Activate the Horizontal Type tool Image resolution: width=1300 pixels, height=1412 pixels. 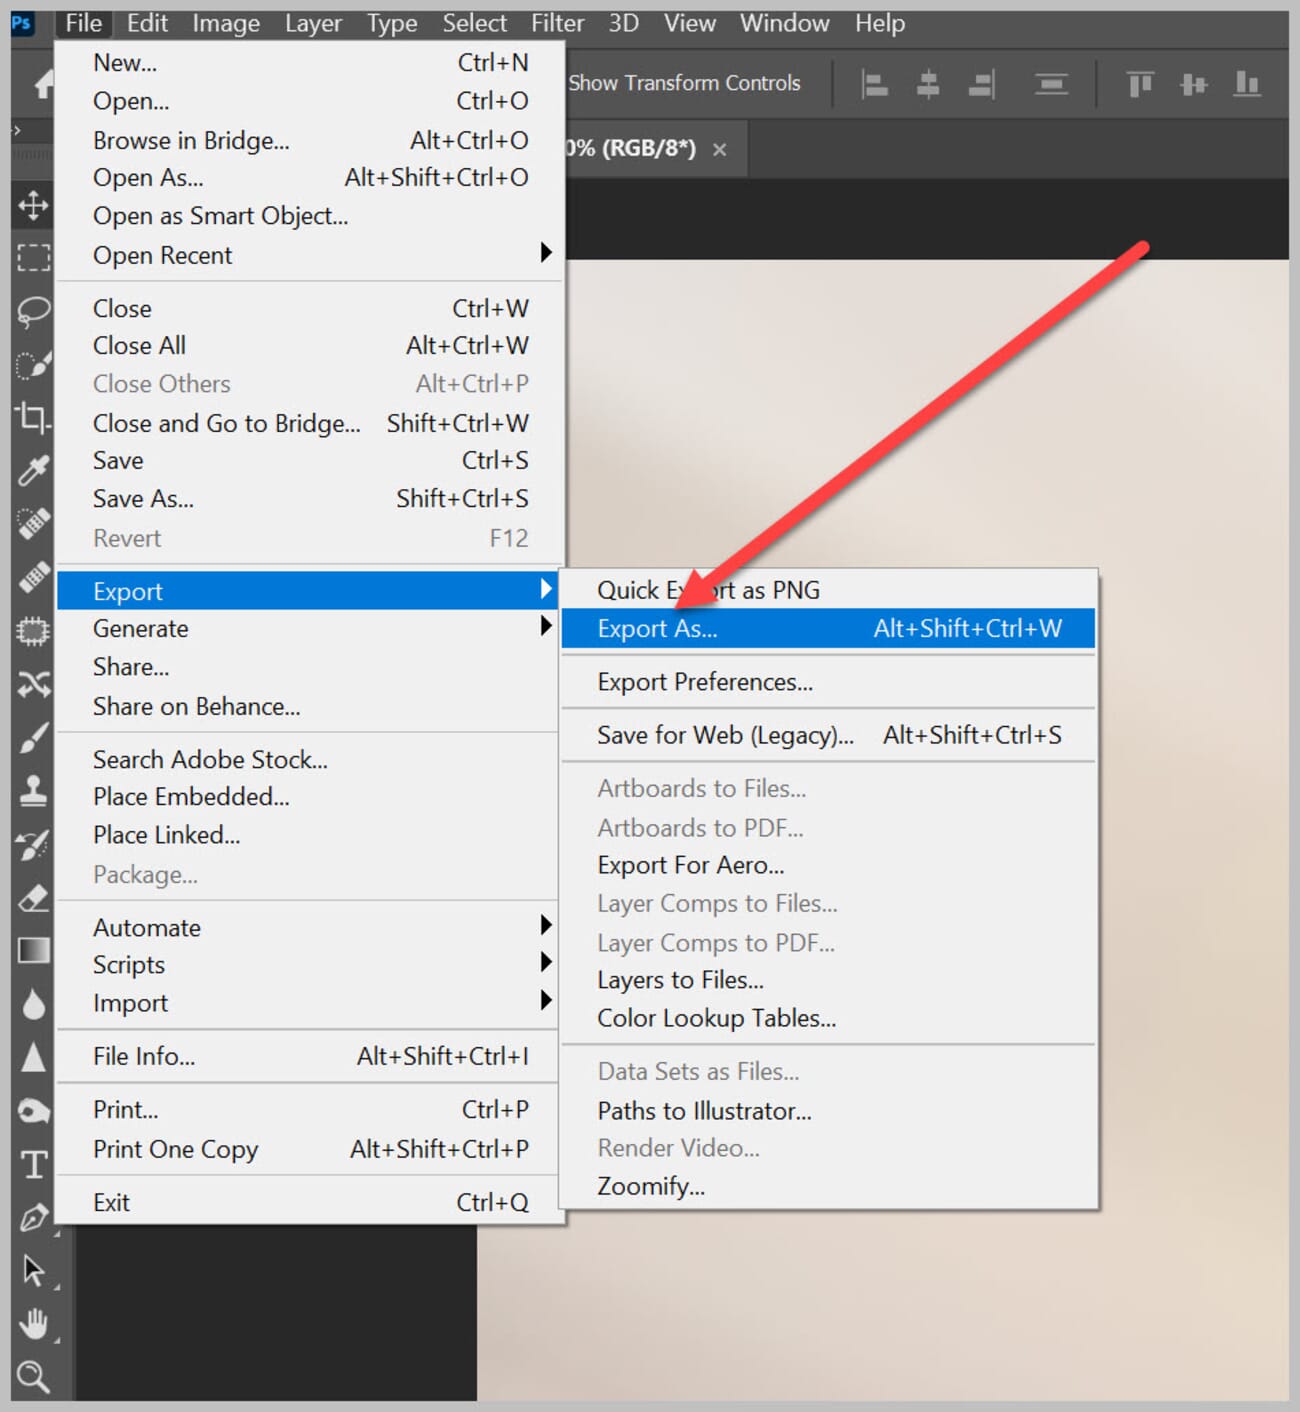pyautogui.click(x=33, y=1163)
